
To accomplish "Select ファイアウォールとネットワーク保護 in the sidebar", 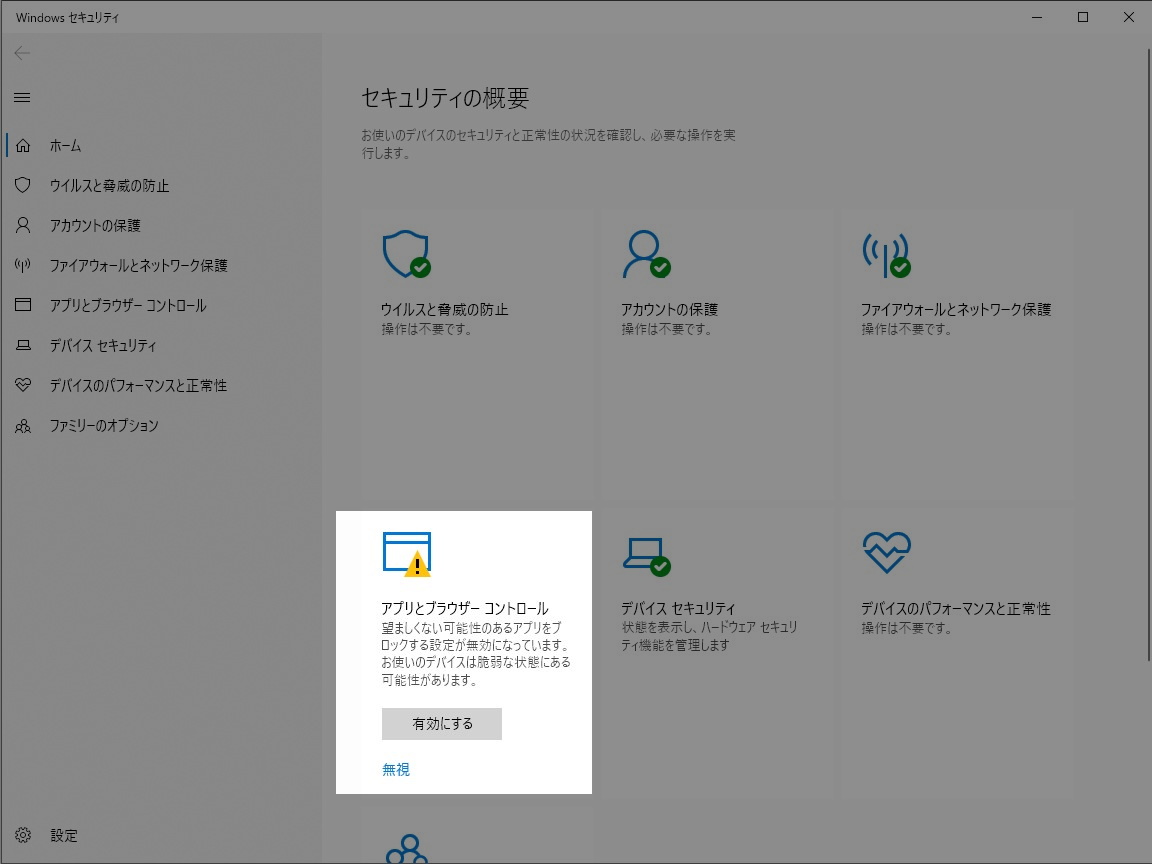I will tap(138, 265).
